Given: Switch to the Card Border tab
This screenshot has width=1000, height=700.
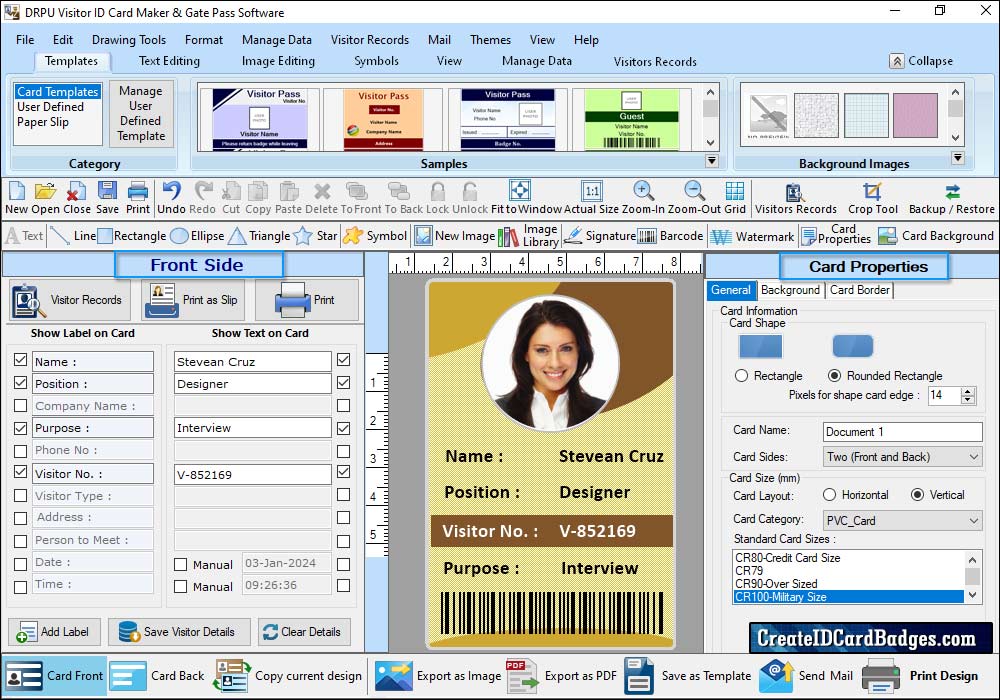Looking at the screenshot, I should click(x=860, y=290).
